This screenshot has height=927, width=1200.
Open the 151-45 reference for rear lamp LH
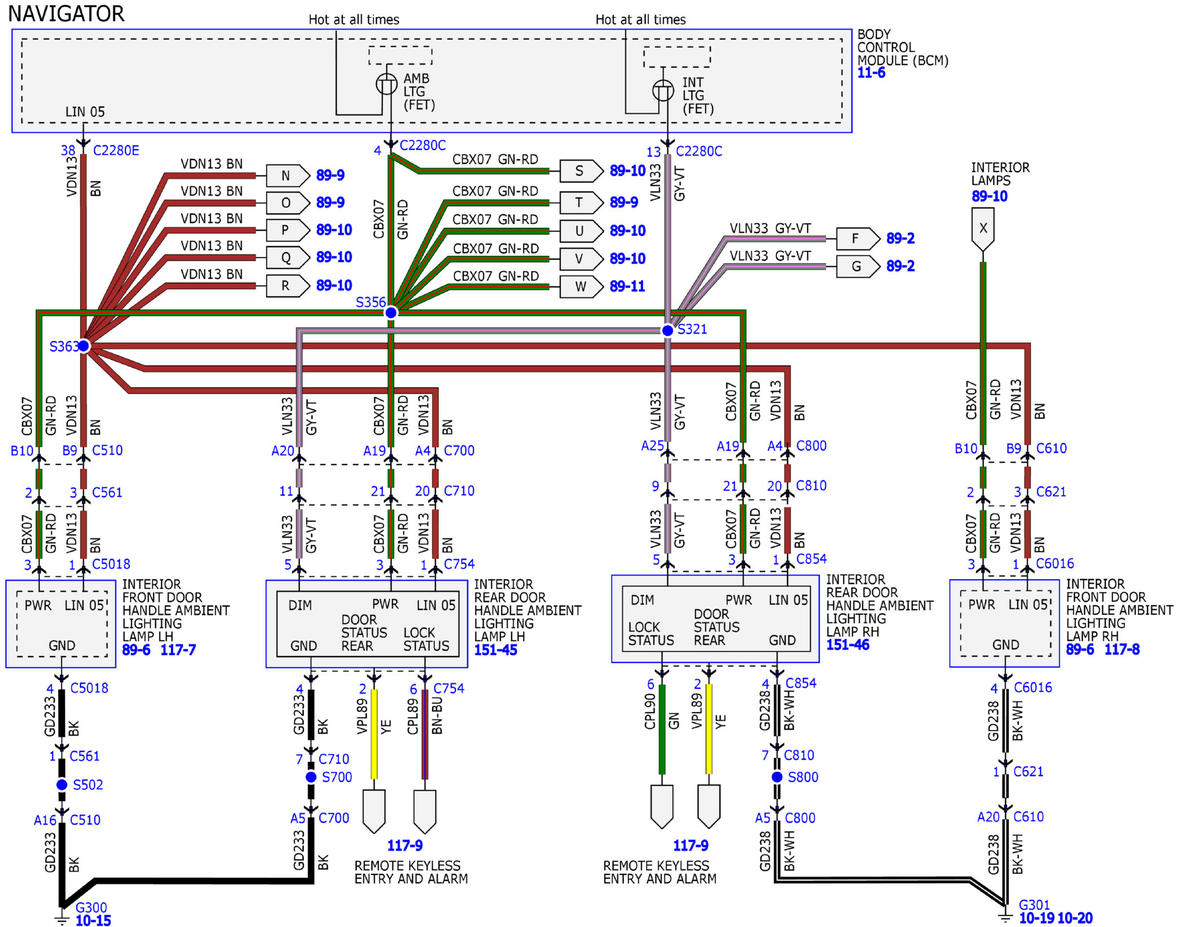click(x=498, y=650)
